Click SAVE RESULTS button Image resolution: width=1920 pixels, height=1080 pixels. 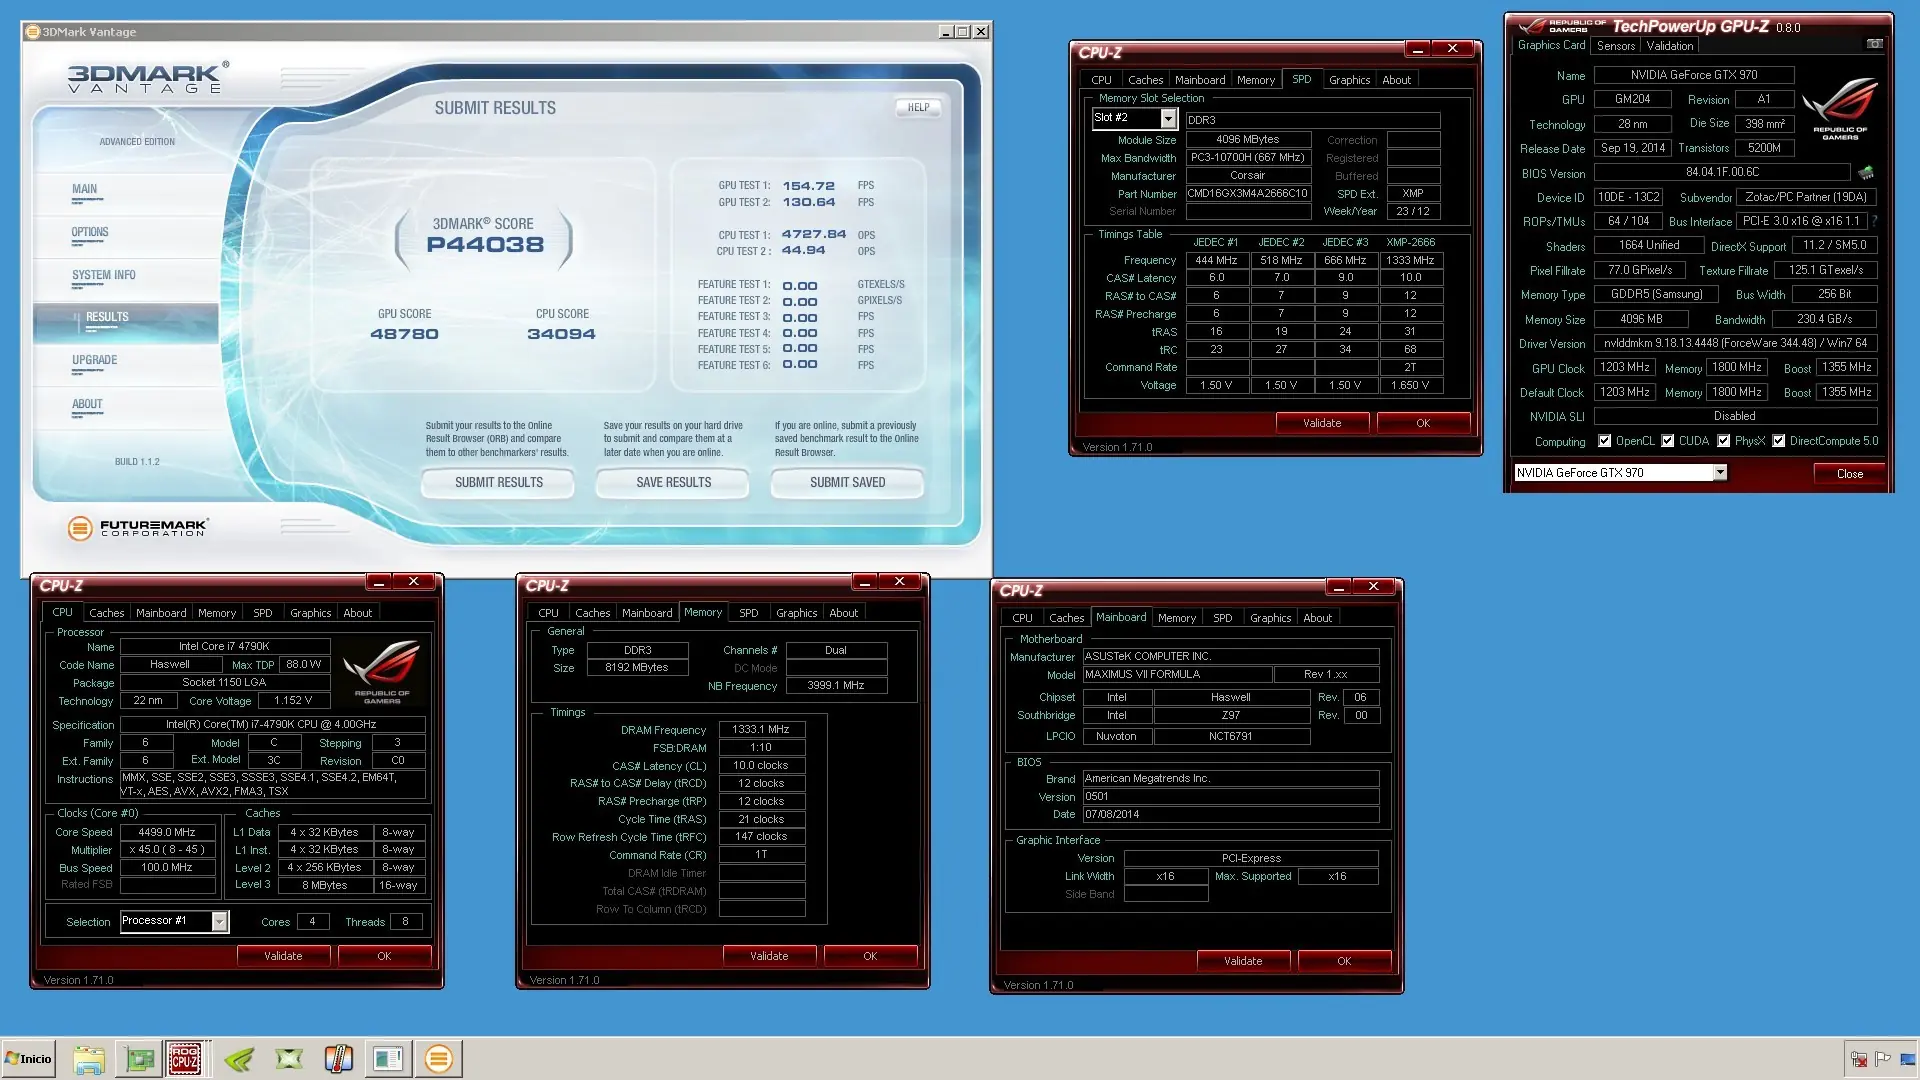(x=673, y=483)
